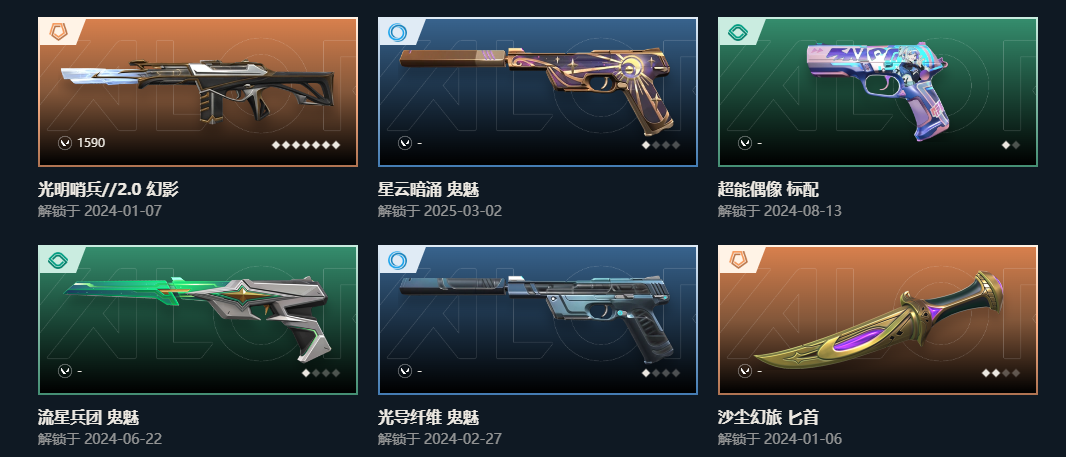Select the 光明哨兵//2.0 幻影 rifle image
Screen dimensions: 1066x457
pyautogui.click(x=197, y=90)
